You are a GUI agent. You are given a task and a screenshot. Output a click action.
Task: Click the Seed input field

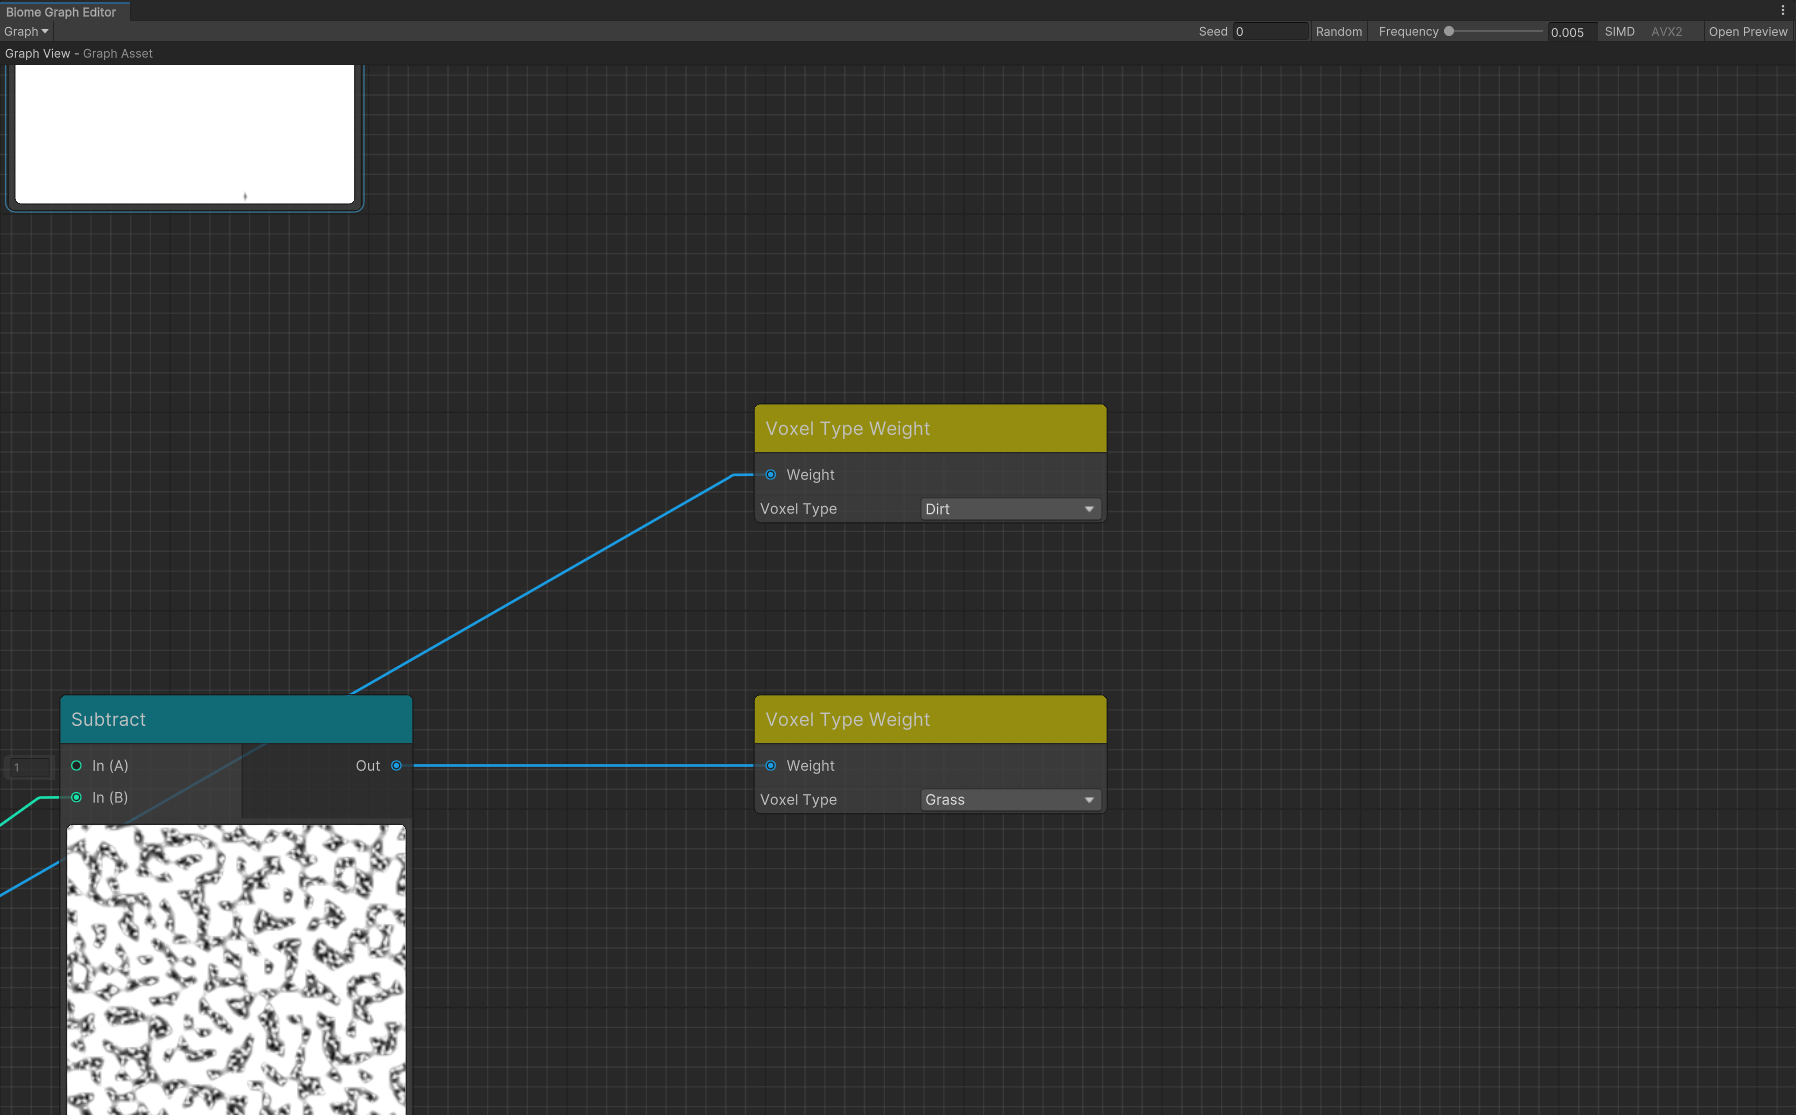[x=1270, y=32]
